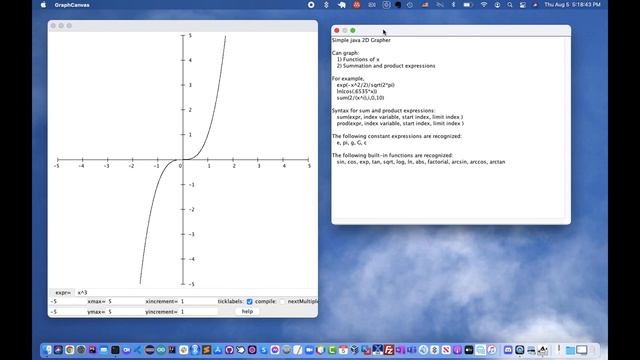Click the battery status icon

click(x=467, y=5)
